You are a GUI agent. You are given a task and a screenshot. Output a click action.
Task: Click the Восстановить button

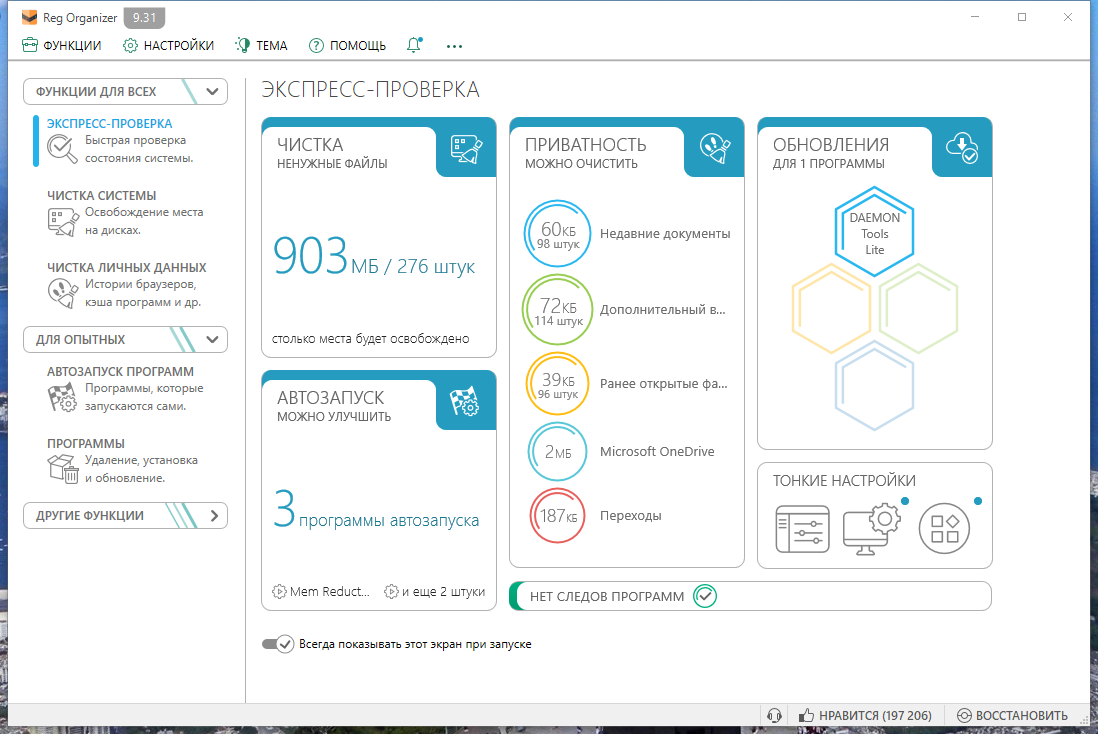1012,715
